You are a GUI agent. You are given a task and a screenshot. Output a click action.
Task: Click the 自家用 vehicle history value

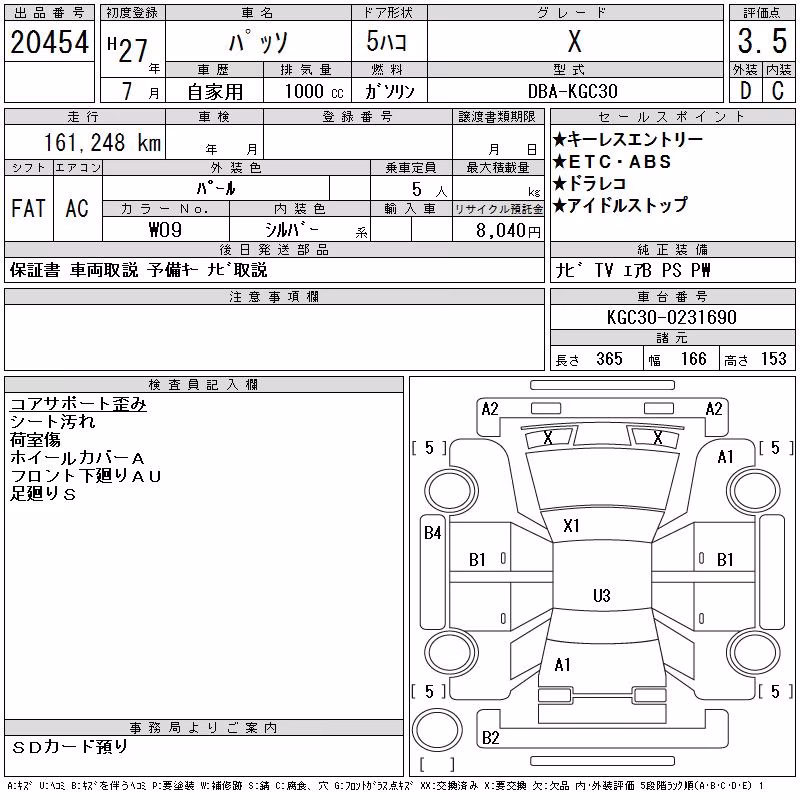[x=215, y=92]
